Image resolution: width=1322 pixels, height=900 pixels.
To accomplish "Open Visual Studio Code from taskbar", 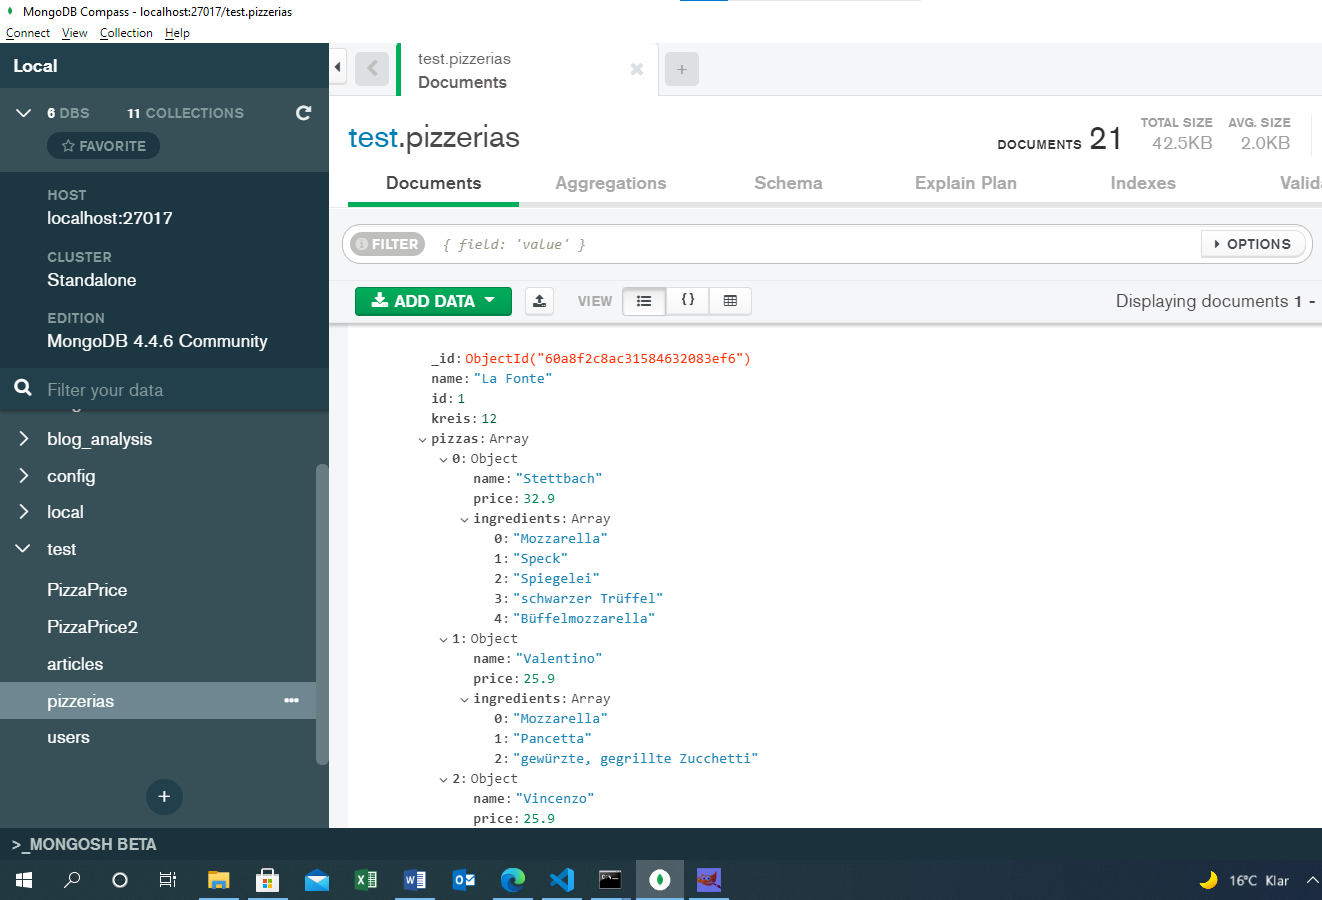I will click(562, 880).
